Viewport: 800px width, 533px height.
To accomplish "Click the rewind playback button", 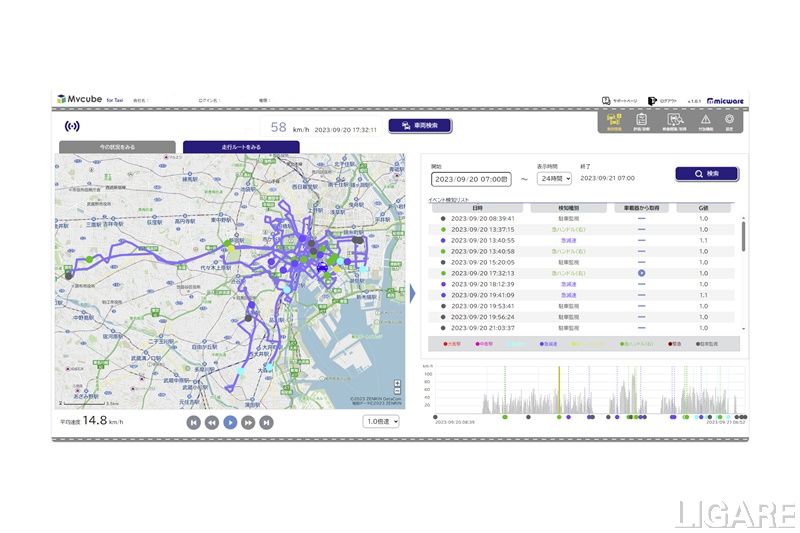I will 212,422.
